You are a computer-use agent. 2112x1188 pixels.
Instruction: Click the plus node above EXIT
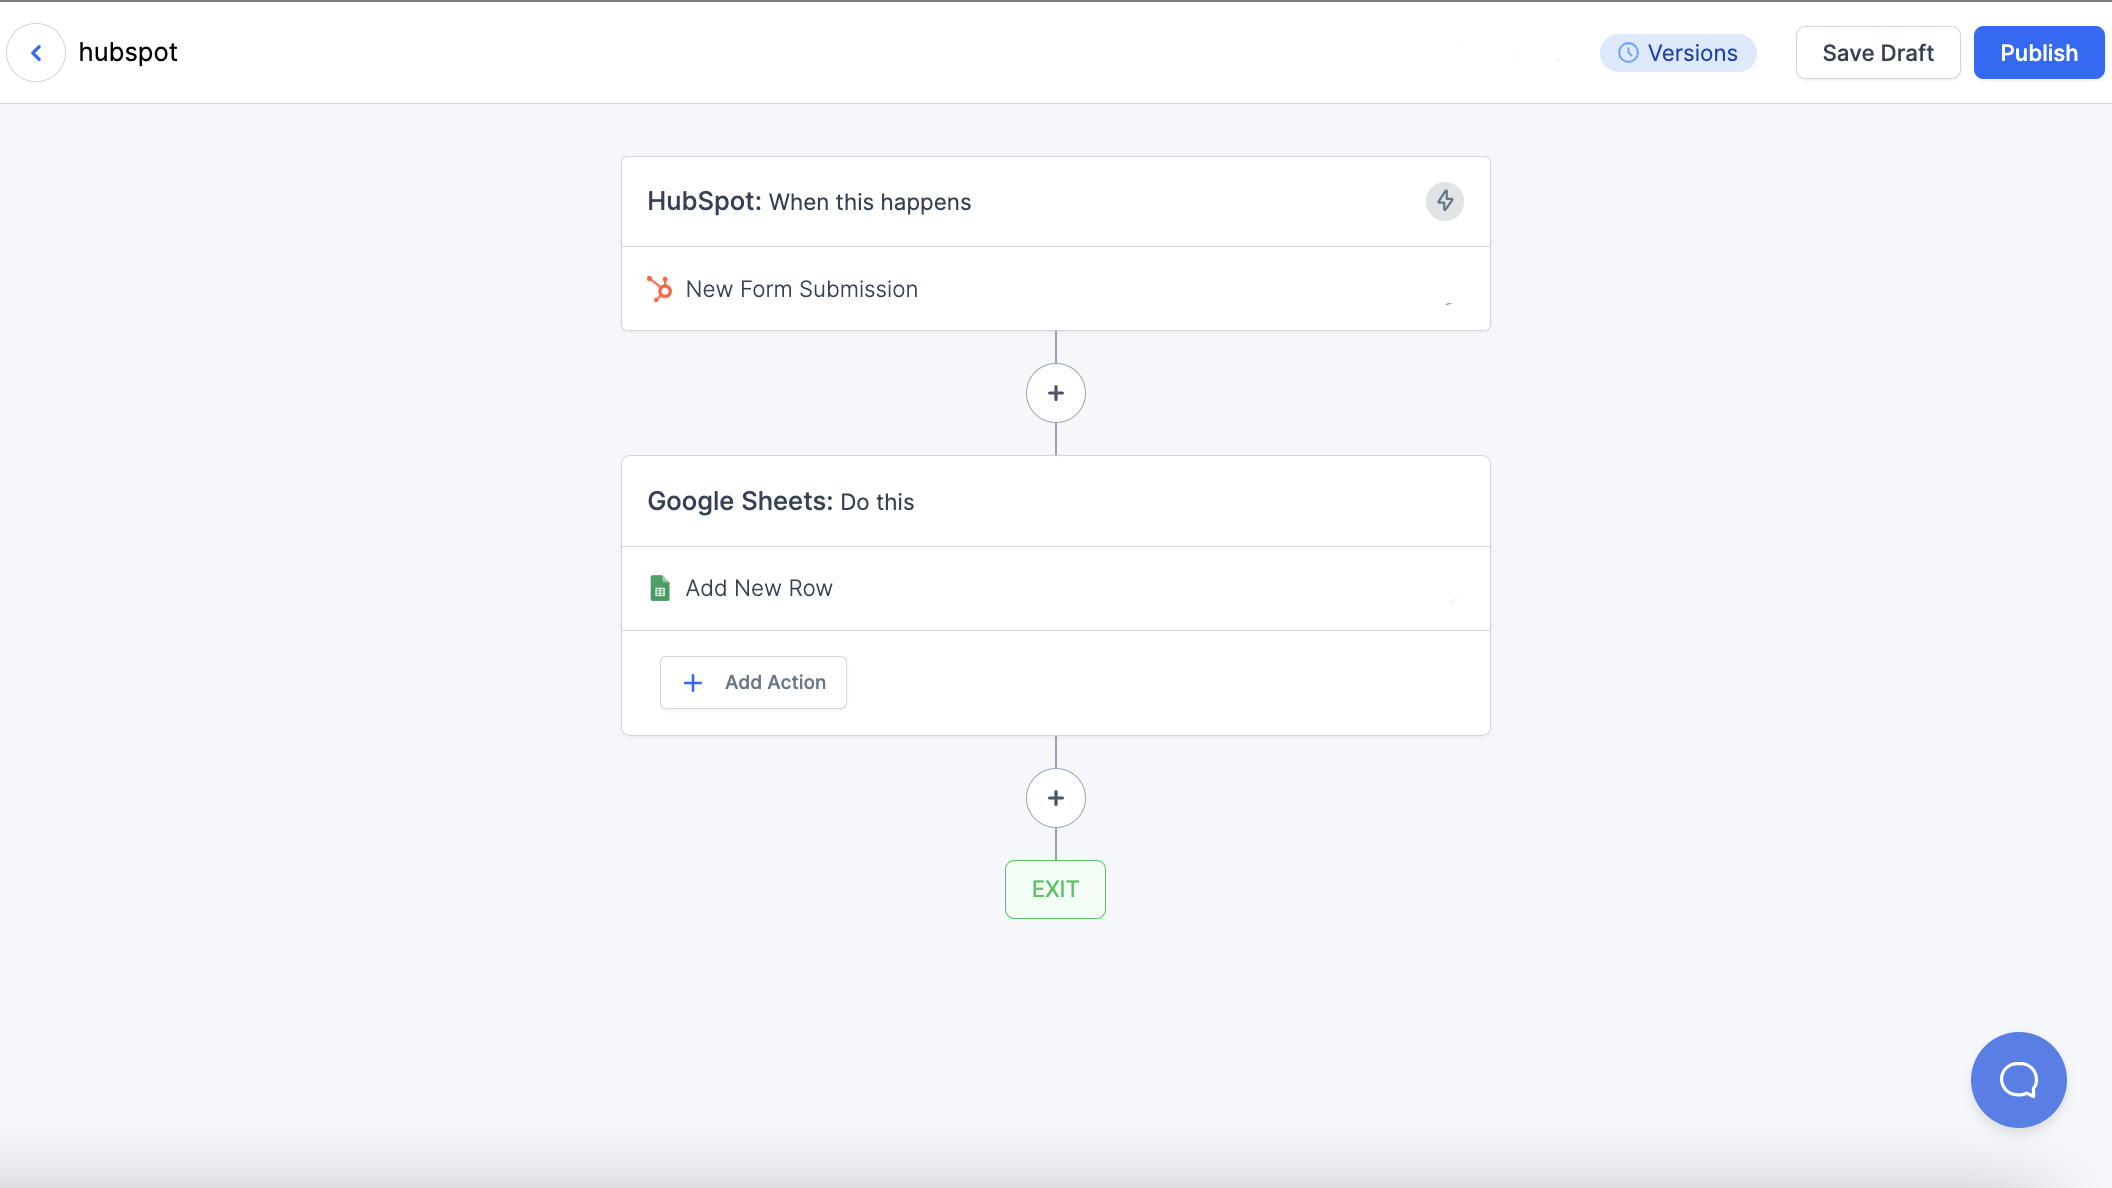(1055, 797)
